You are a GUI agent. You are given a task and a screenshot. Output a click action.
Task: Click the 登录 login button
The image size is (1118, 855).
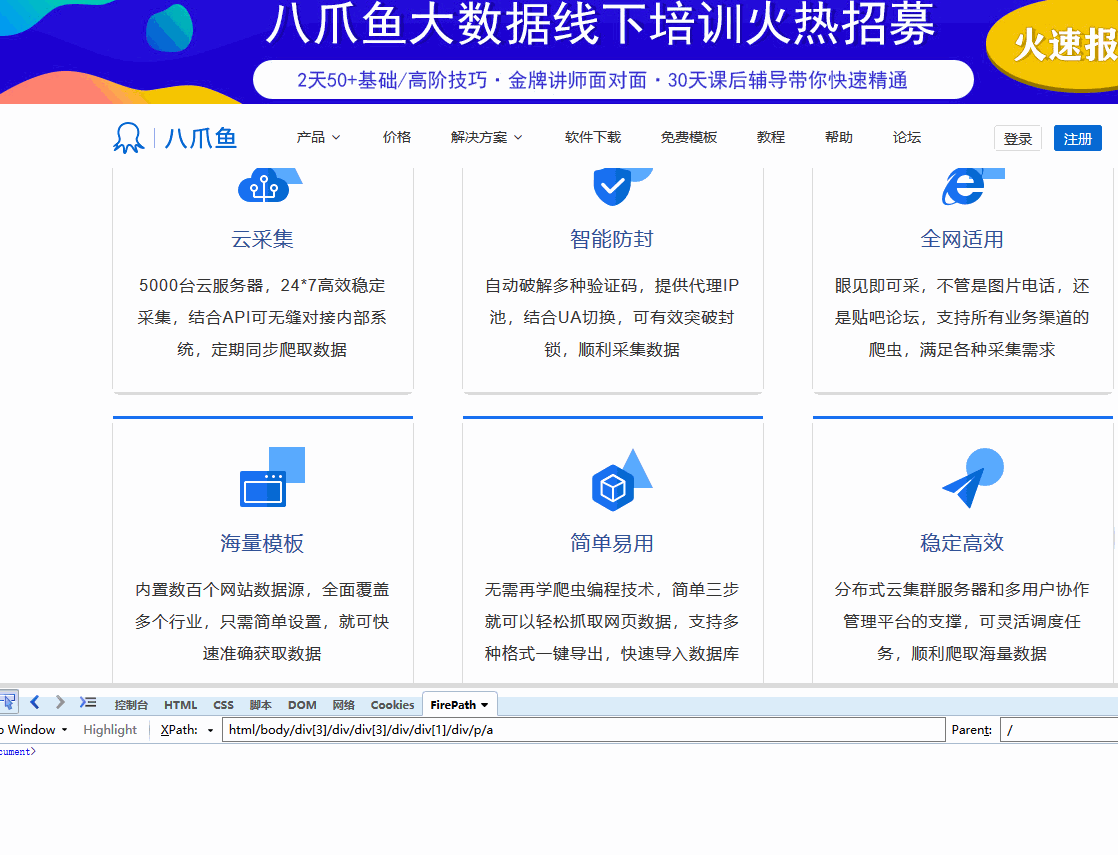pos(1018,138)
